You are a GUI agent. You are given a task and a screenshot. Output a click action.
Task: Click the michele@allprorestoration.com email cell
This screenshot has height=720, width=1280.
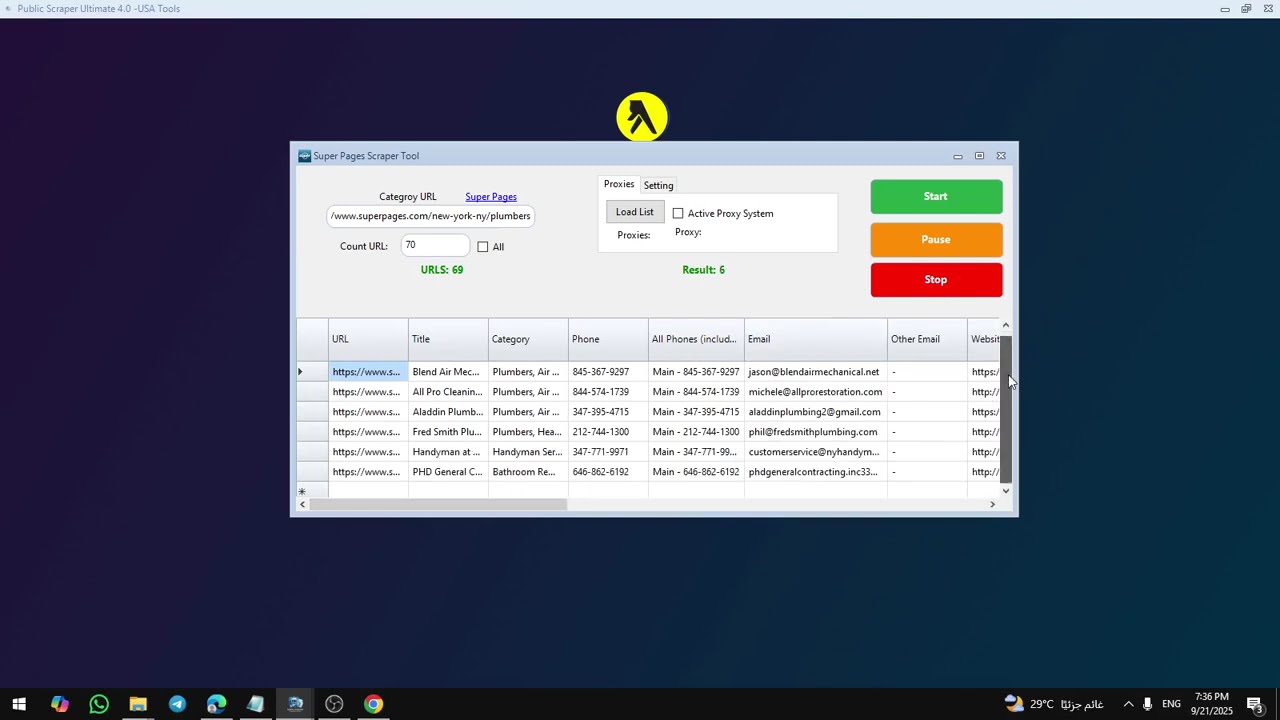pos(816,392)
